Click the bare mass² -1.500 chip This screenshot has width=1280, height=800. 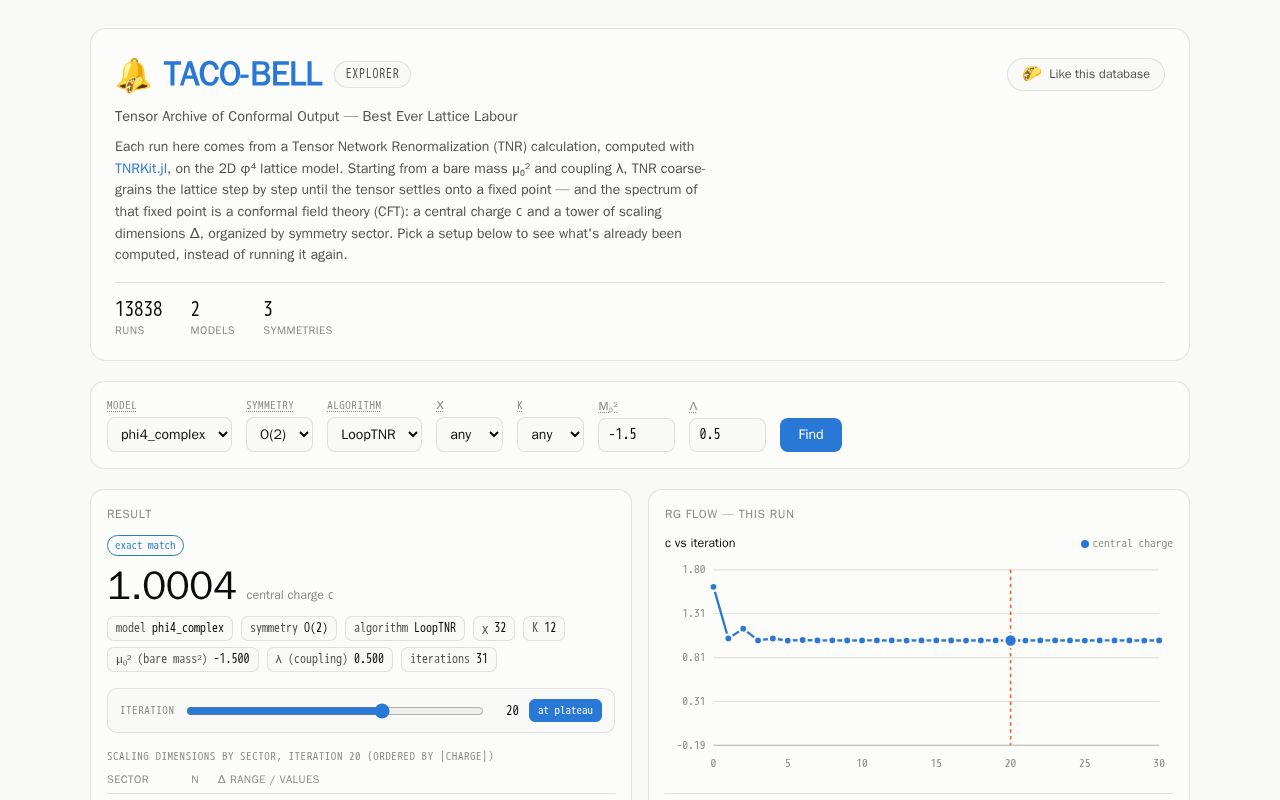tap(183, 659)
